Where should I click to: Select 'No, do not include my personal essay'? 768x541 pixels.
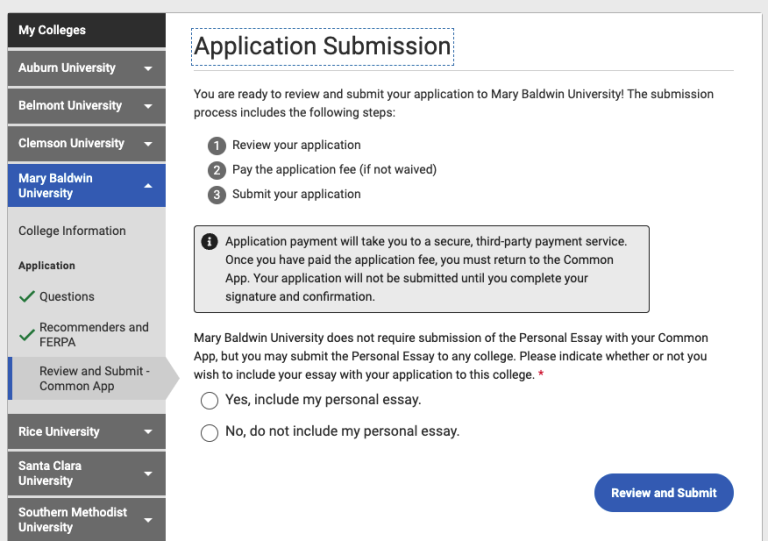[x=209, y=433]
